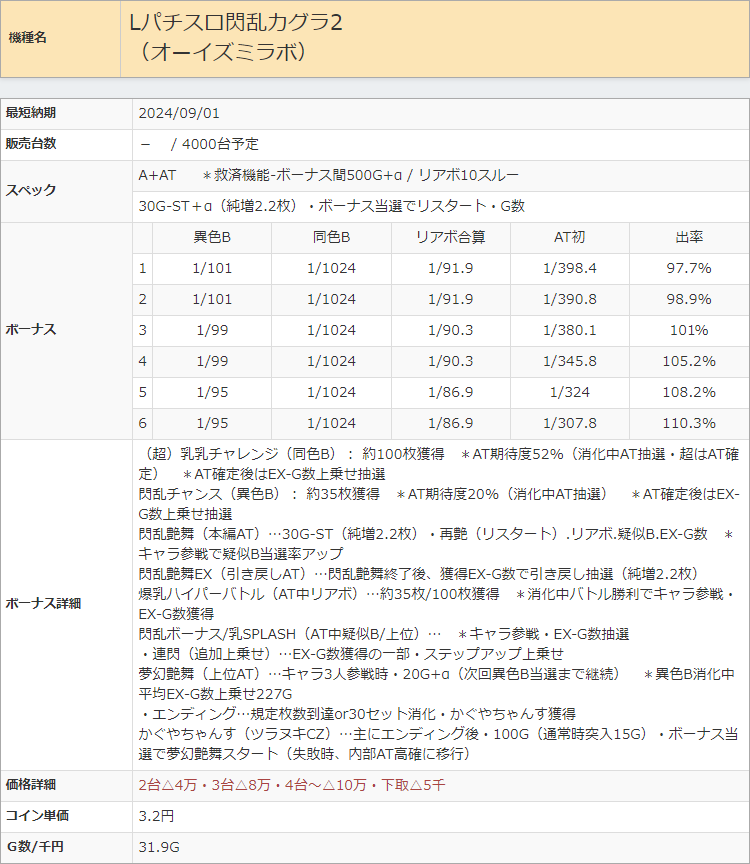Select spec line starting with A+AT
The image size is (750, 864).
(328, 175)
